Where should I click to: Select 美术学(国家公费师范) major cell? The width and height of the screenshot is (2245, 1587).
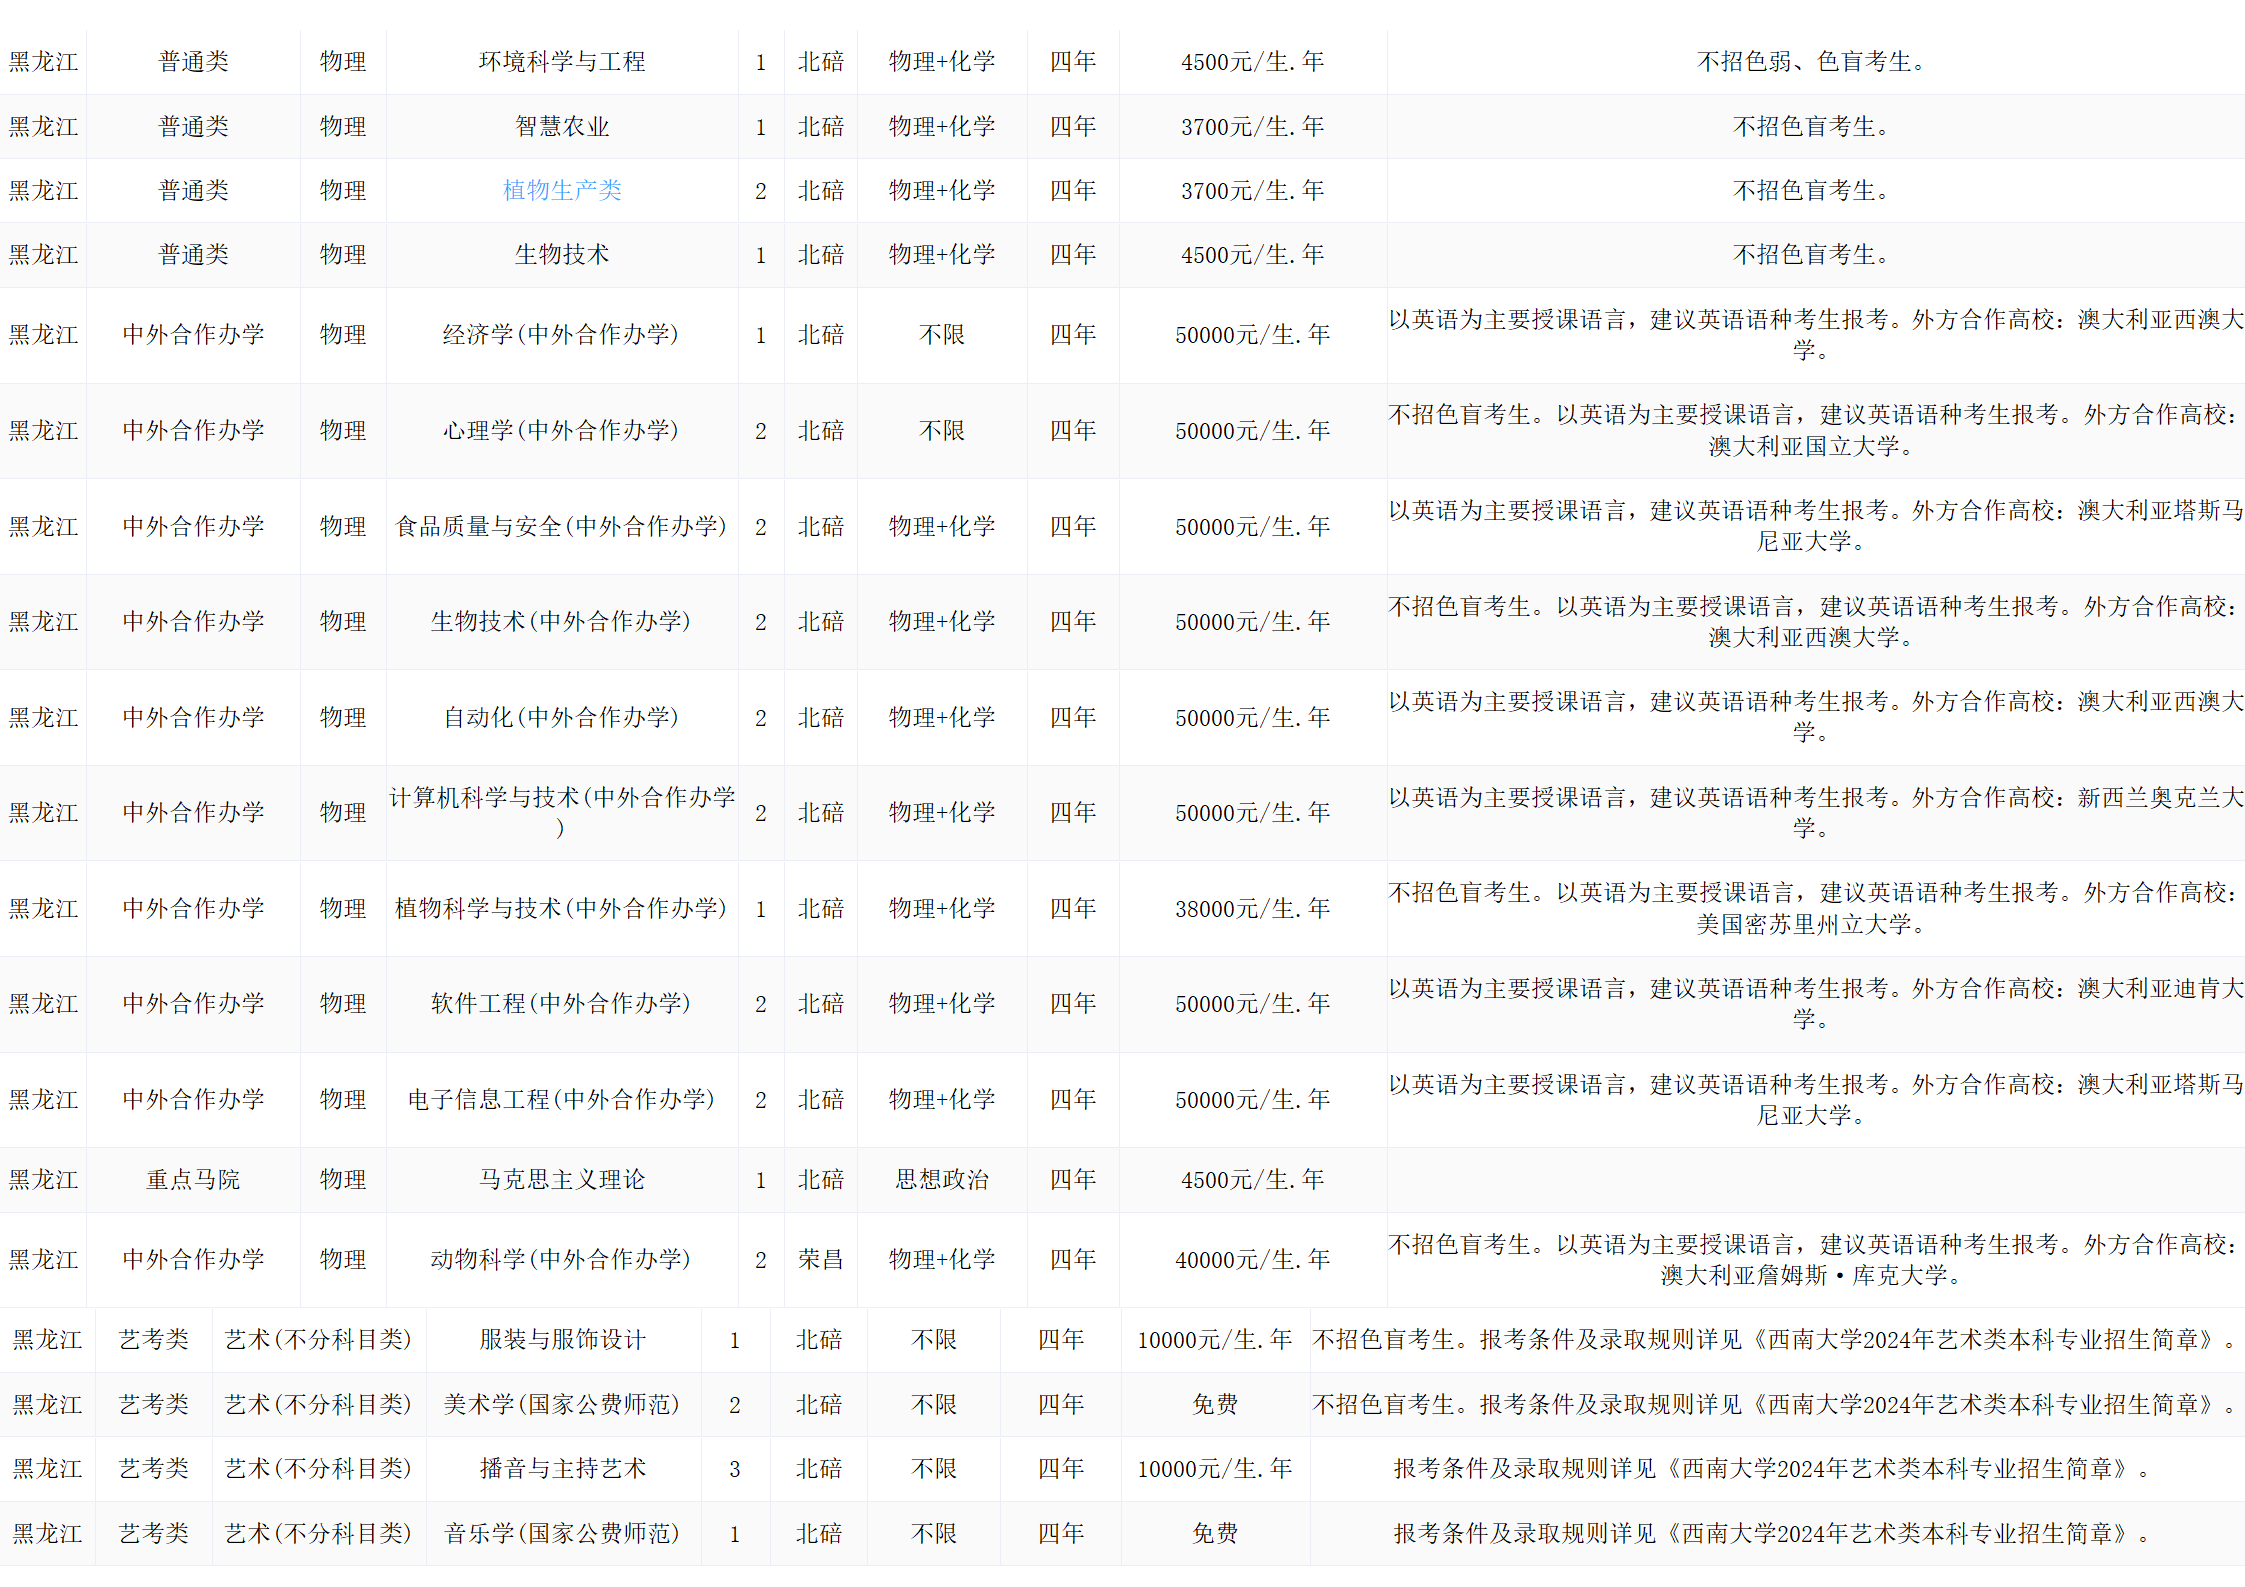coord(563,1404)
